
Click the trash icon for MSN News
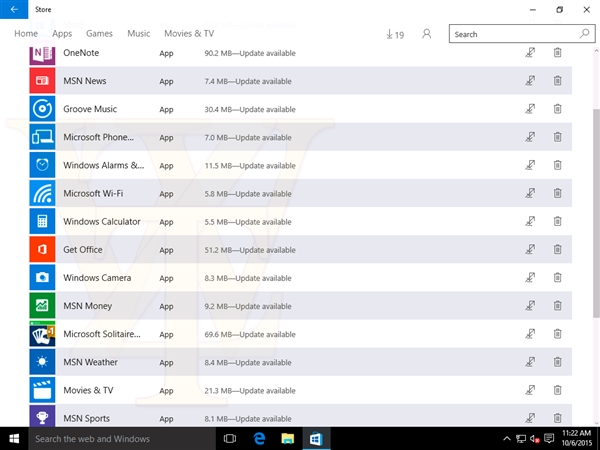click(557, 81)
